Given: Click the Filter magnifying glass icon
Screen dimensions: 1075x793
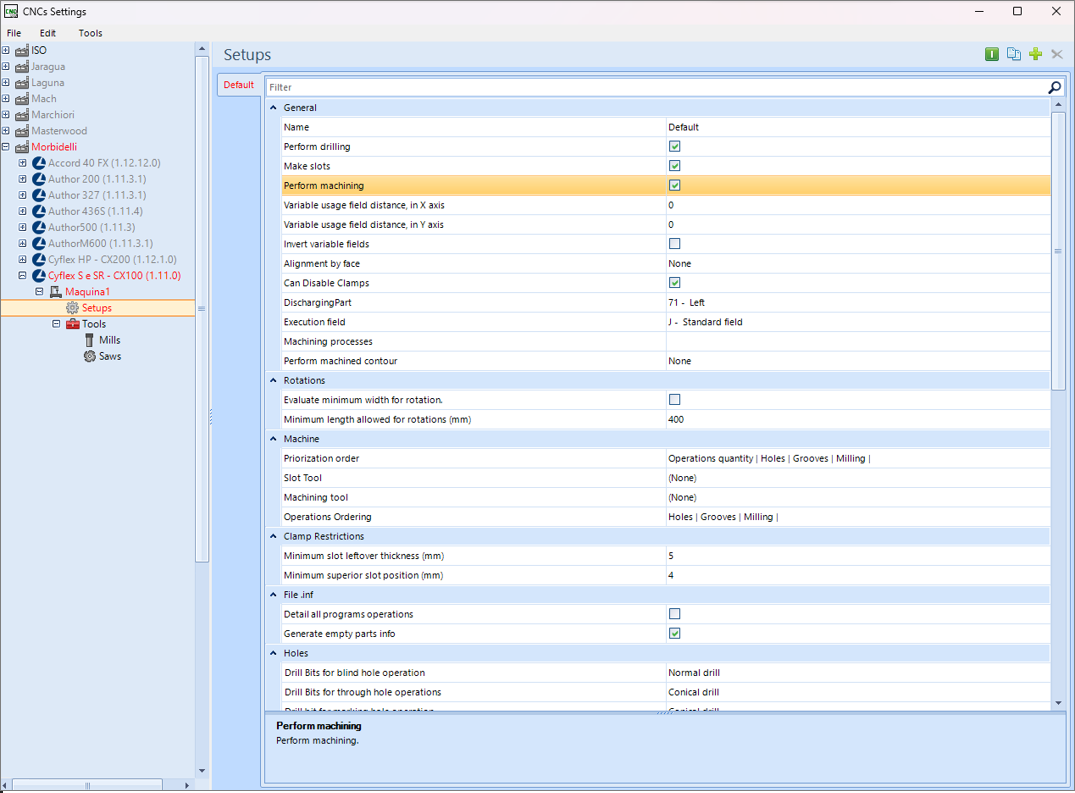Looking at the screenshot, I should [1054, 87].
